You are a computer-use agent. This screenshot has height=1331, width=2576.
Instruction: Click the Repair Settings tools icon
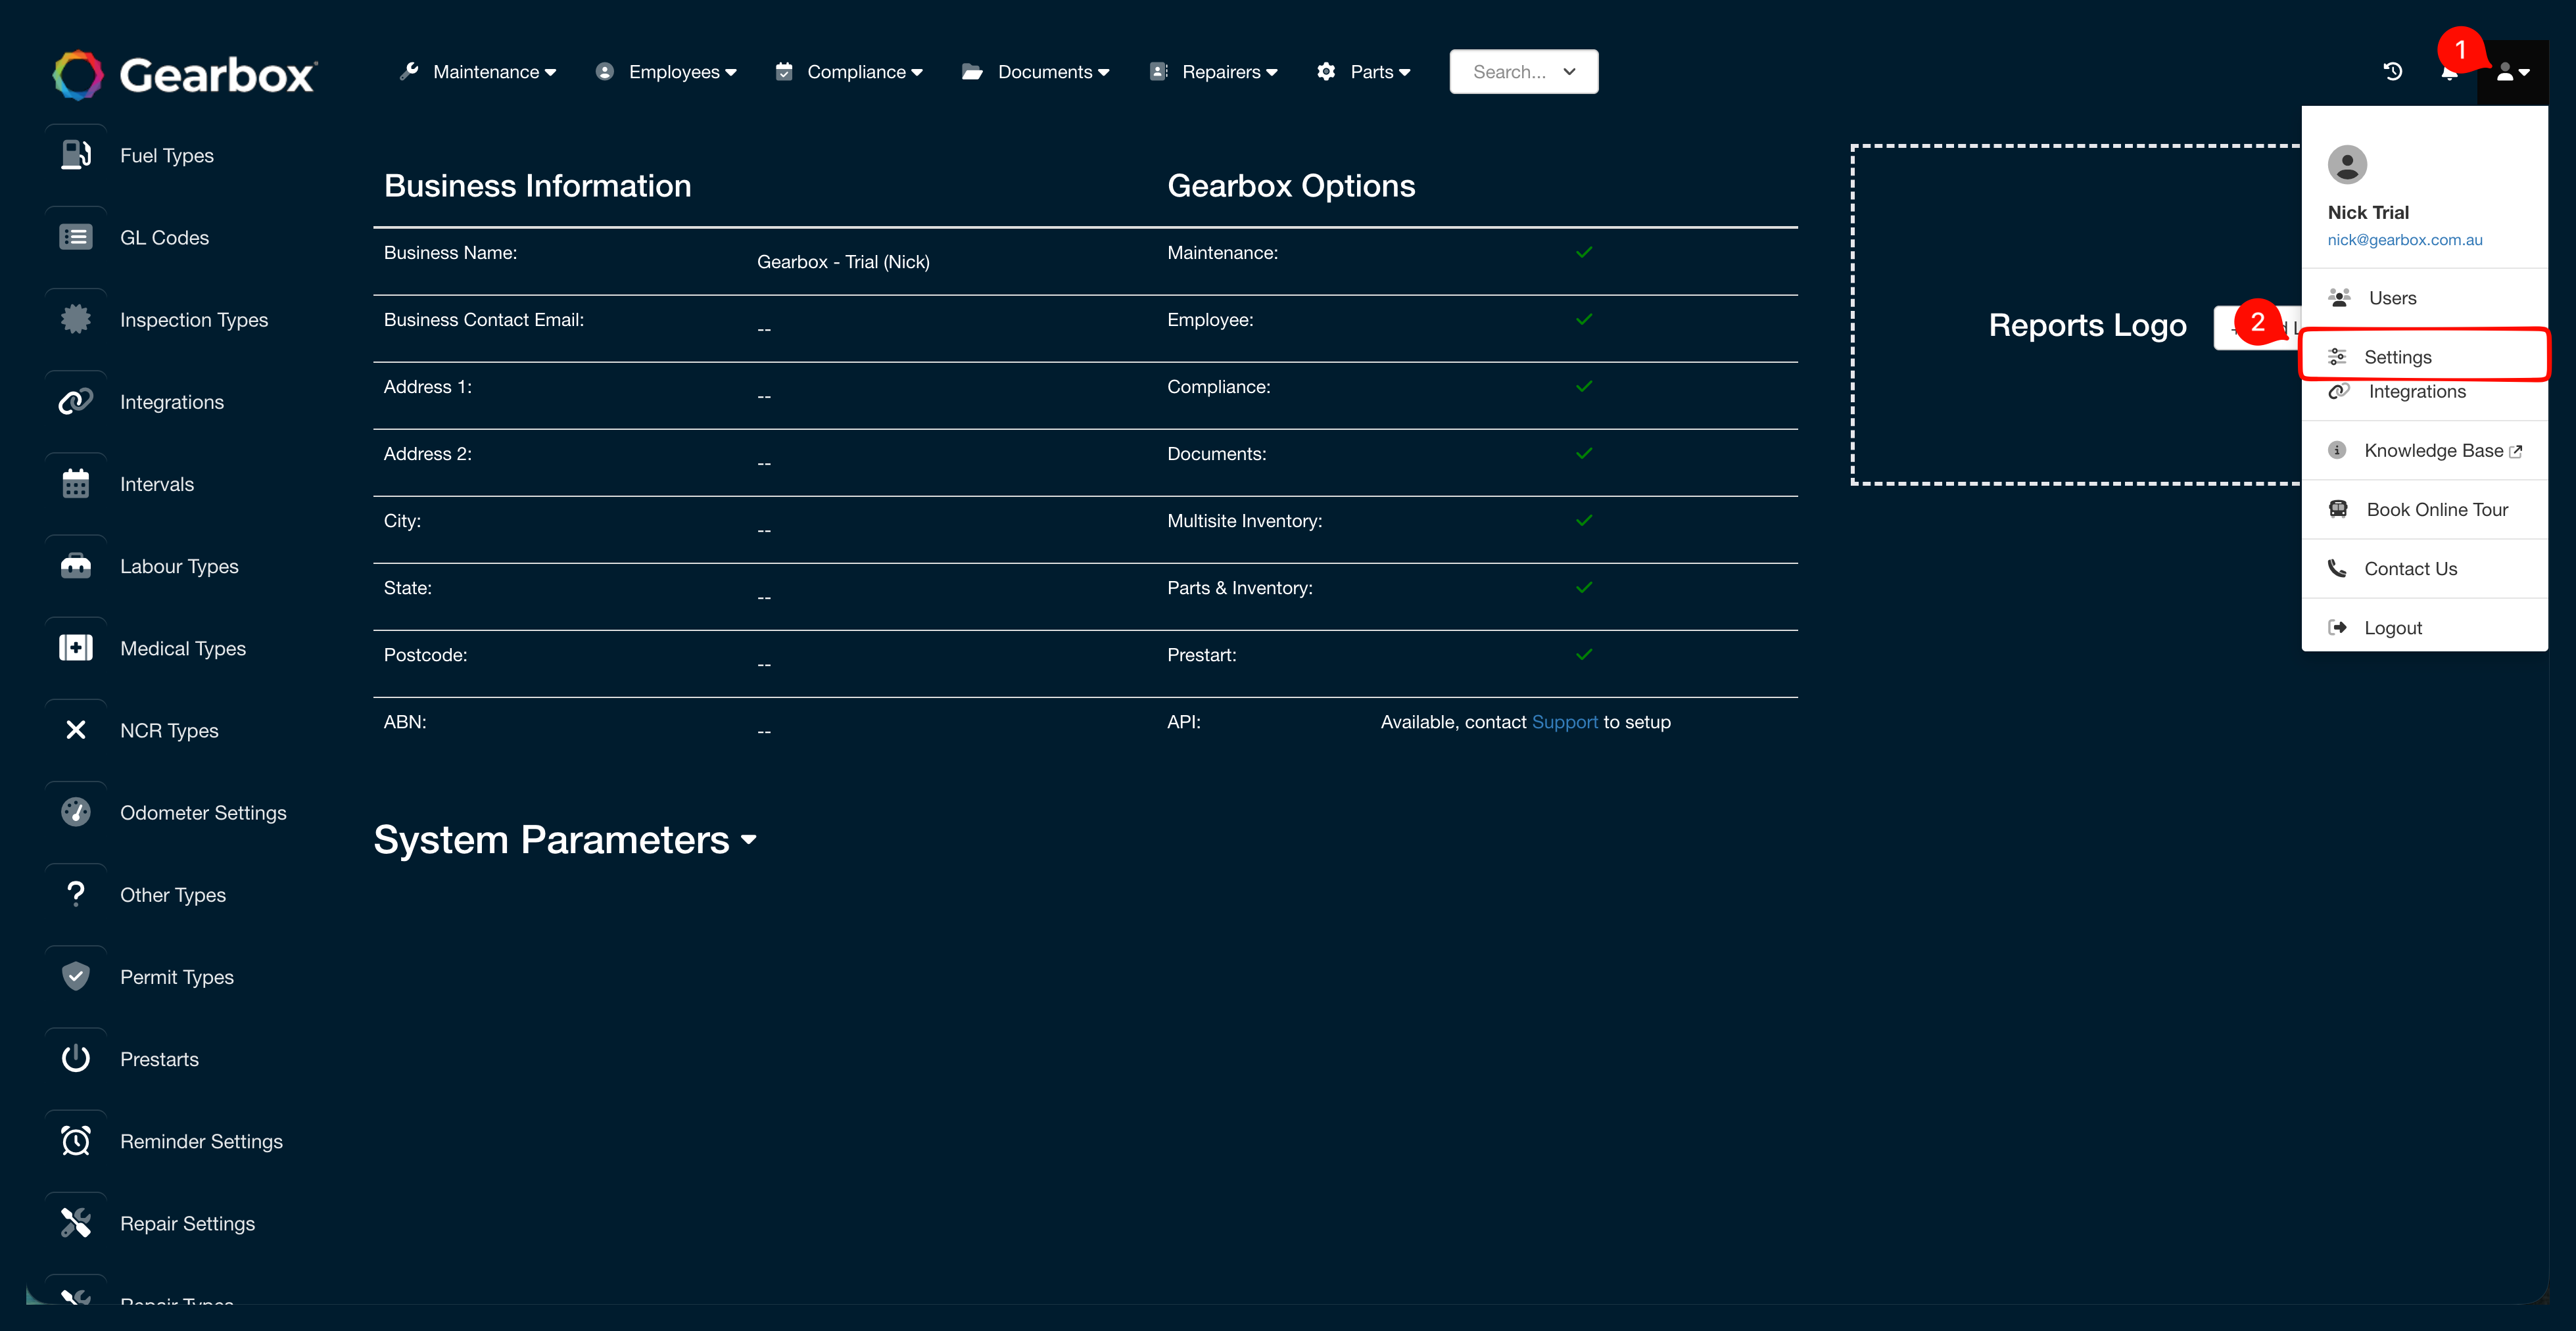click(76, 1223)
